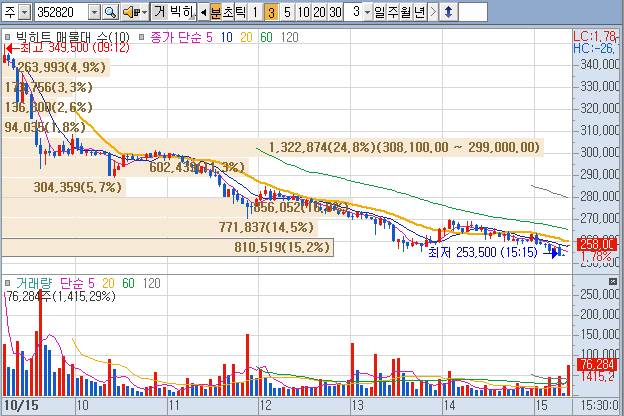Switch to the 일 daily chart
Viewport: 624px width, 416px height.
tap(379, 13)
